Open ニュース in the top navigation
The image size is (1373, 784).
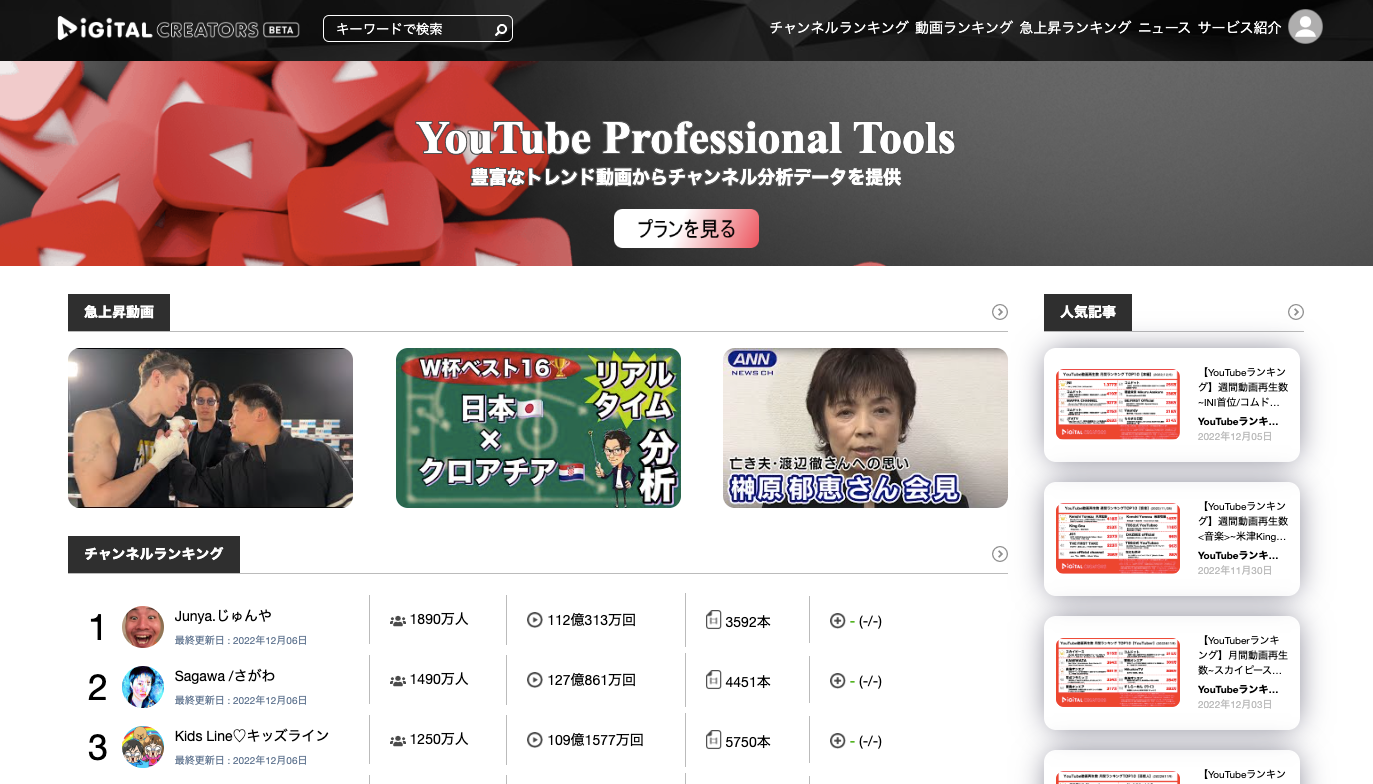click(x=1164, y=28)
